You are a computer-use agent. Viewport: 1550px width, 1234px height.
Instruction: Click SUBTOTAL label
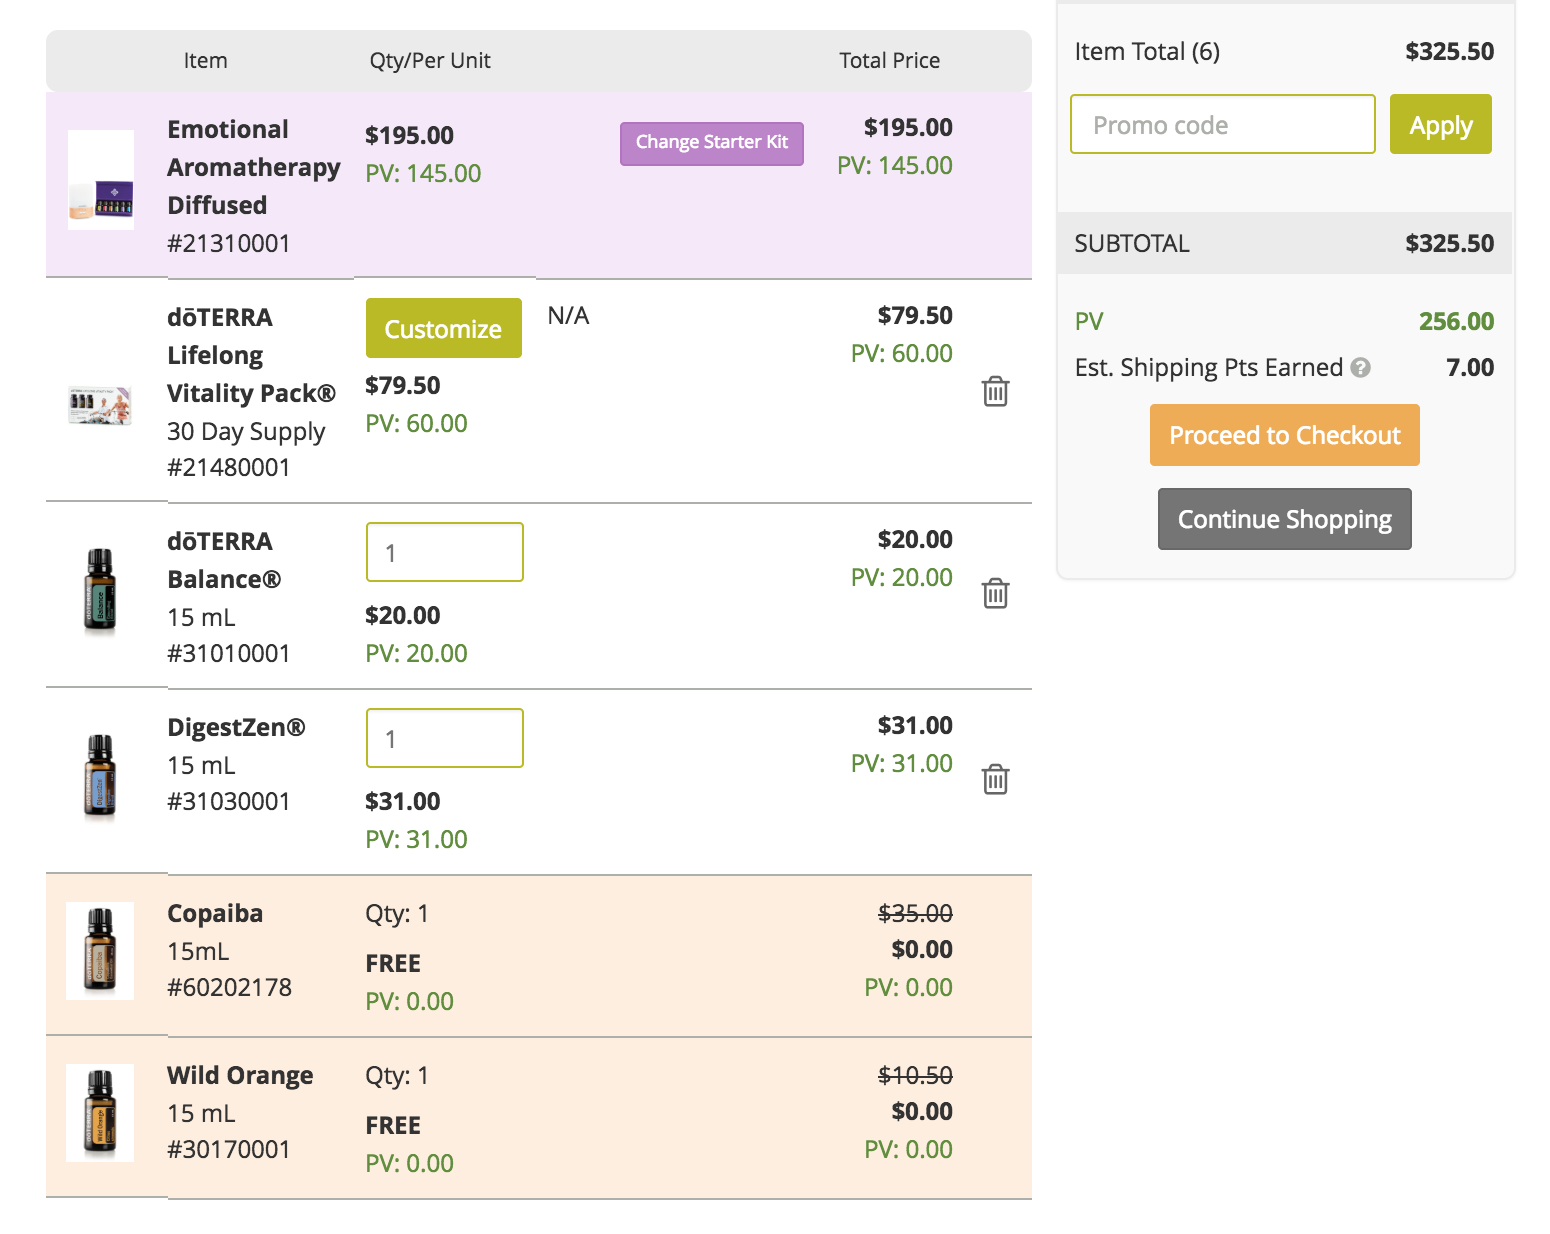[1132, 243]
